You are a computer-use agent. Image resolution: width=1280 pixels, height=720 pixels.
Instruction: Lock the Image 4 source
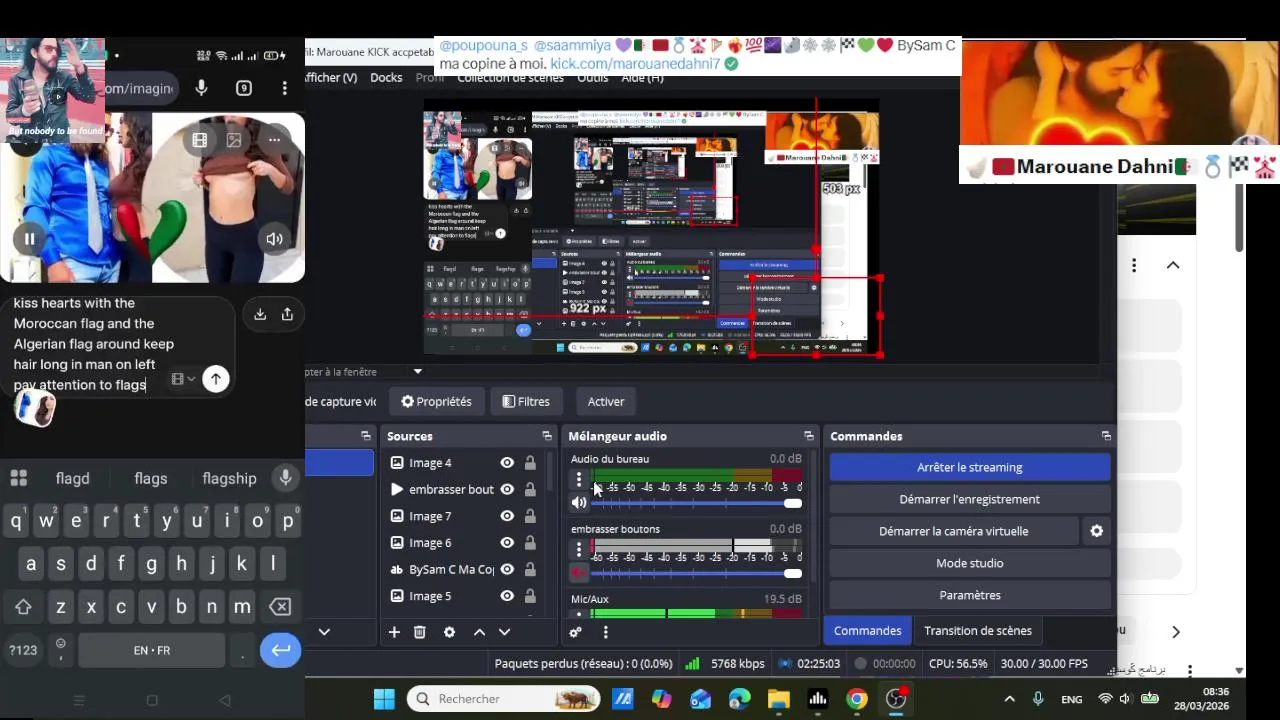point(530,463)
